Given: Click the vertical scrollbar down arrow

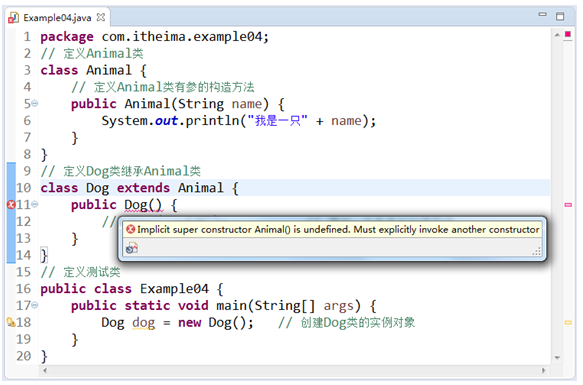Looking at the screenshot, I should tap(557, 357).
